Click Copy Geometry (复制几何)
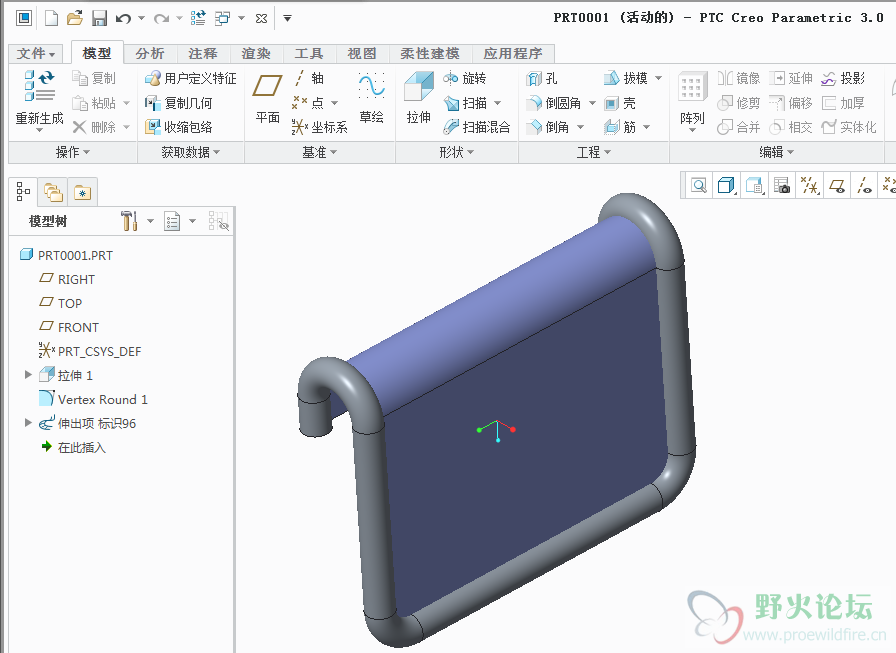896x653 pixels. tap(178, 103)
